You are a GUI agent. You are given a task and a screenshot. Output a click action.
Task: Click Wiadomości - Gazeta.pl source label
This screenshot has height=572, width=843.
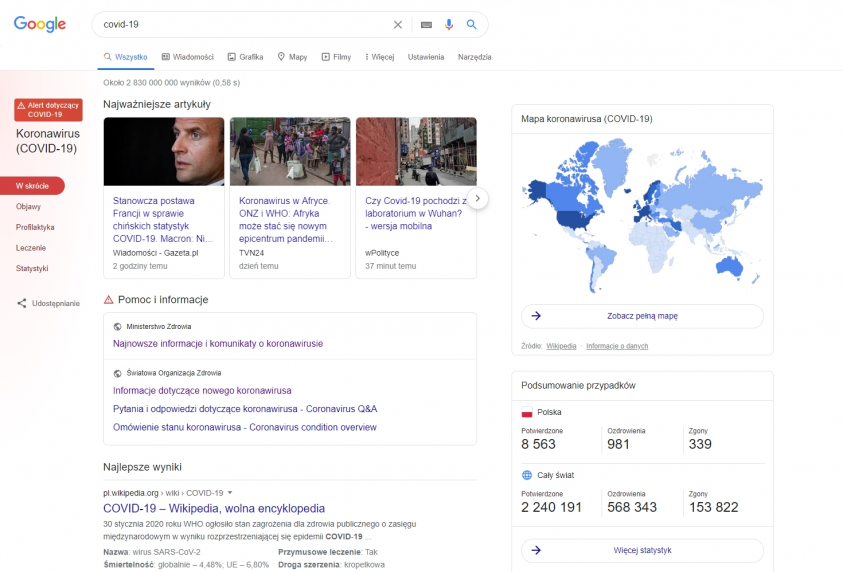pos(155,253)
